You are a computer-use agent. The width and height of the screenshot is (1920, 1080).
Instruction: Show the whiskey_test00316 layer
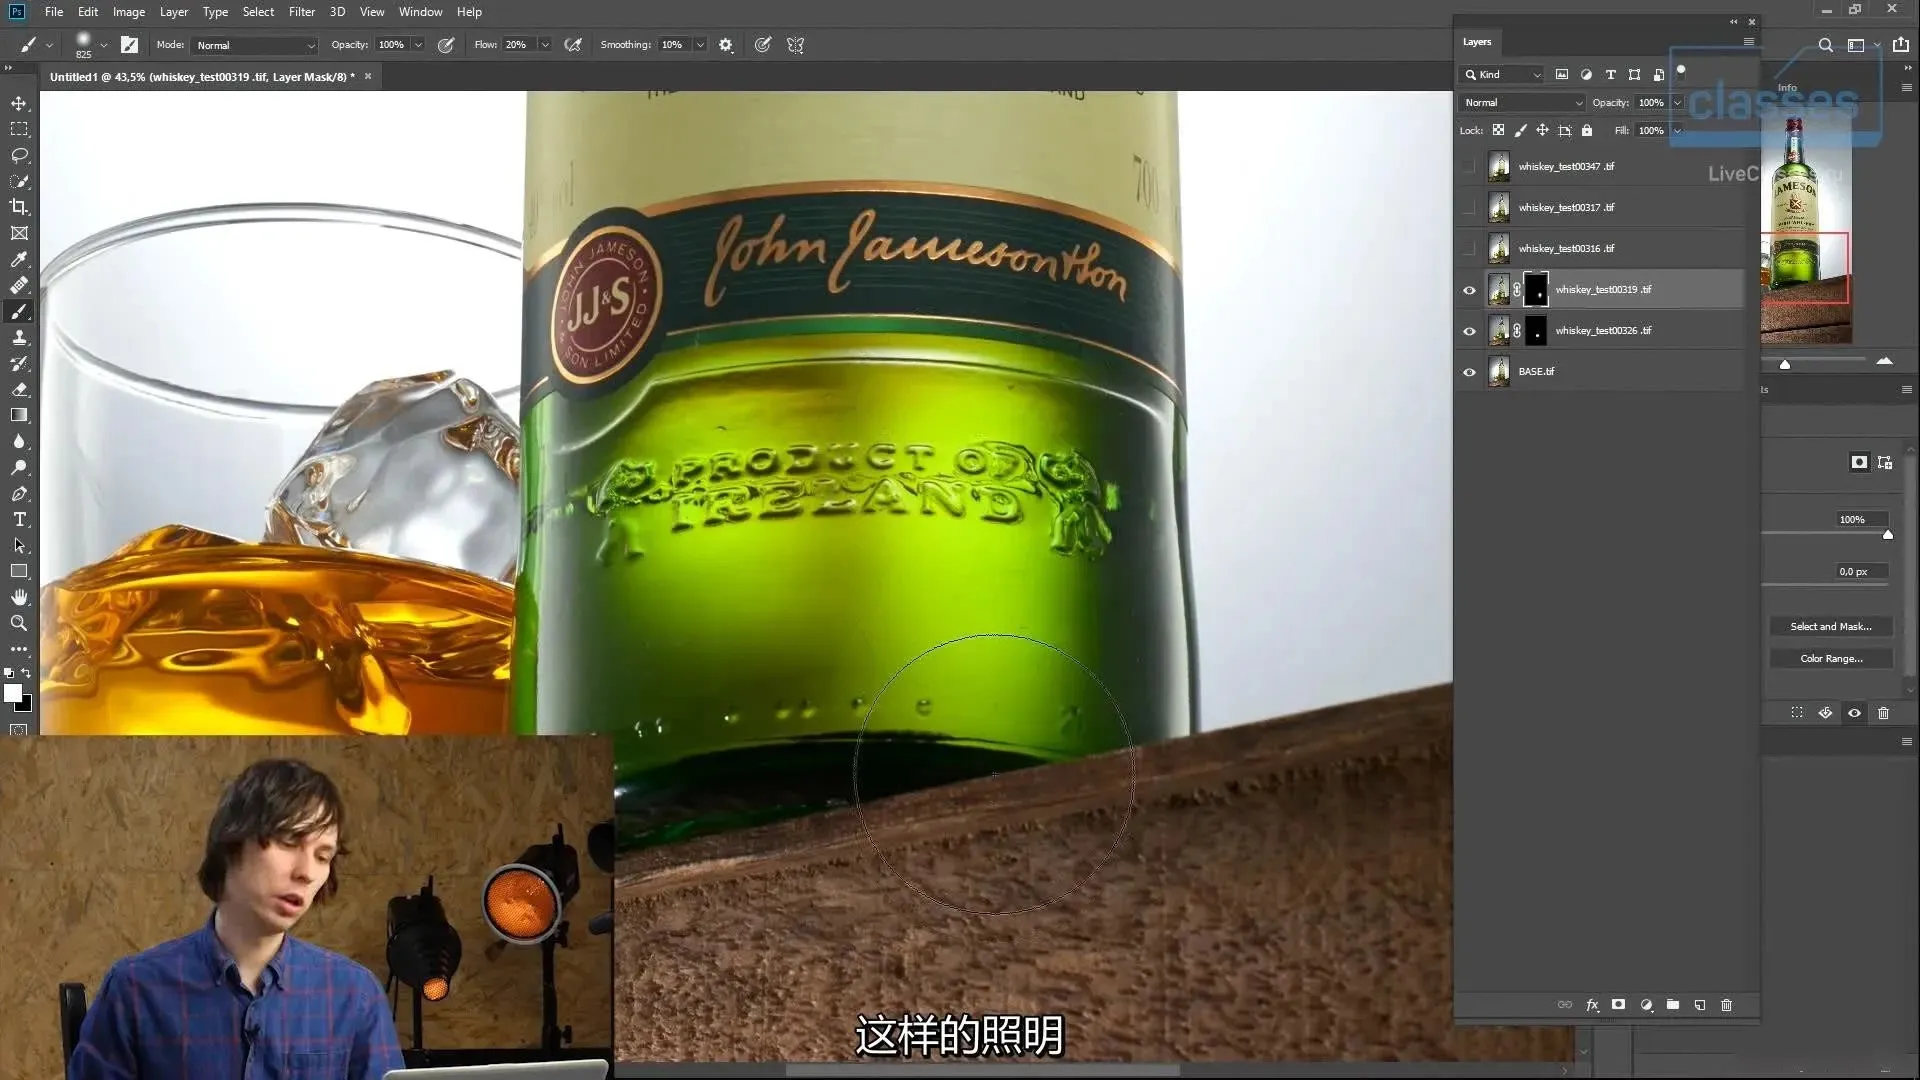pos(1468,249)
